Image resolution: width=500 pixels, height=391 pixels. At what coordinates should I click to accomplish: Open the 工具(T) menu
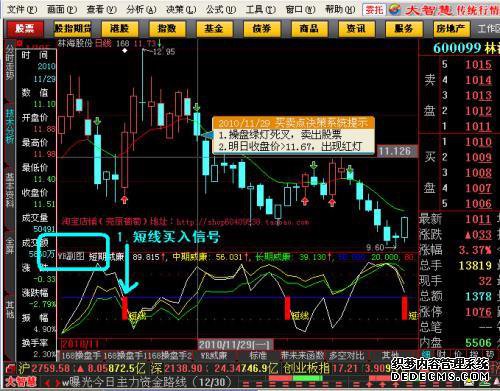coord(261,9)
